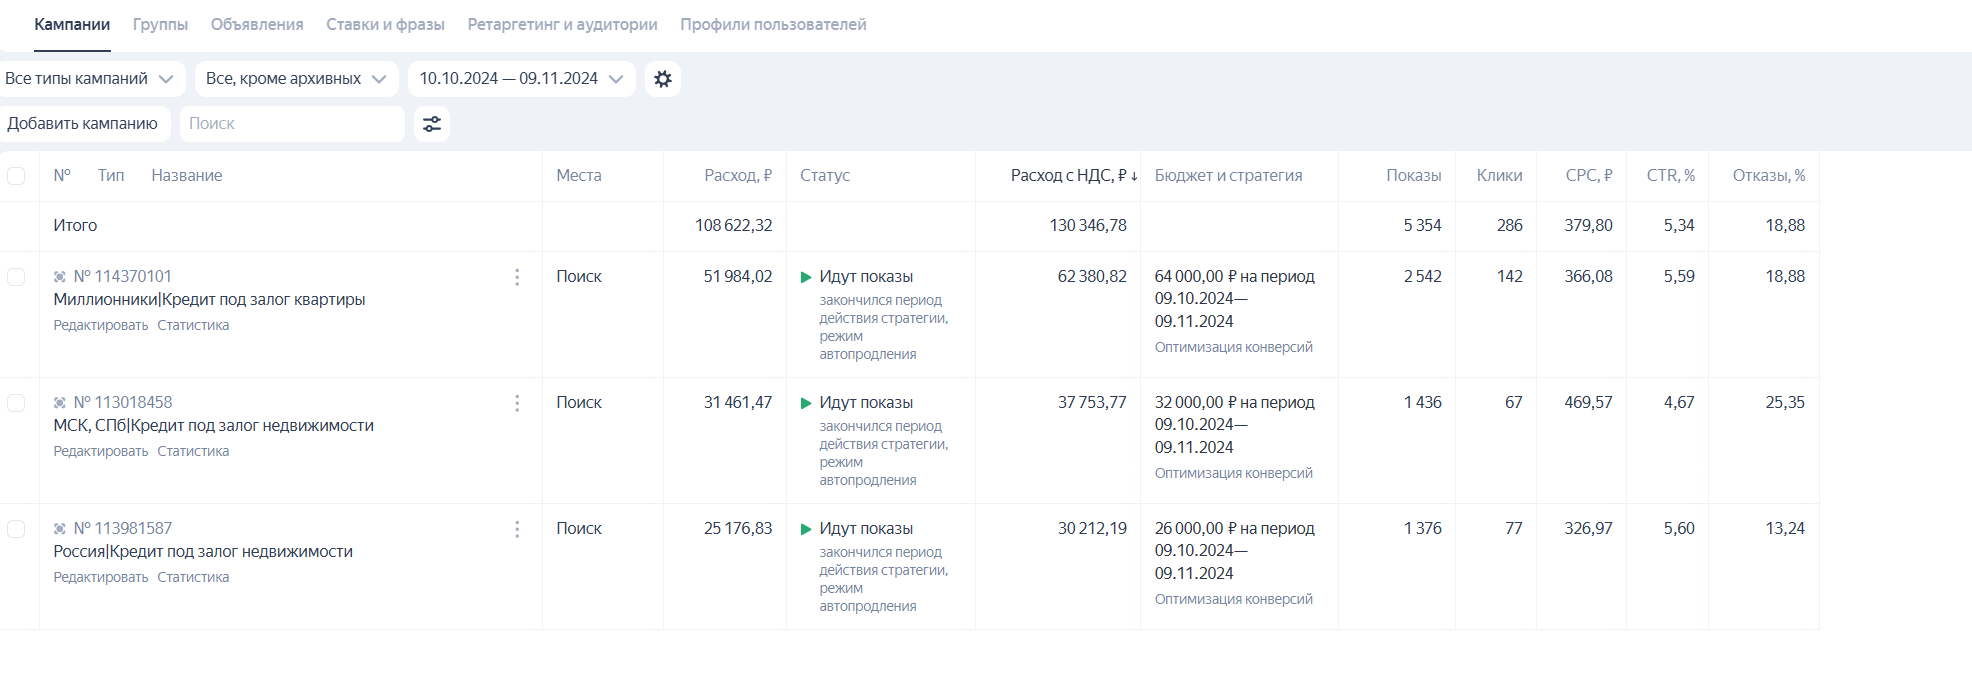Click the campaign type icon of № 114370101
Image resolution: width=1972 pixels, height=686 pixels.
(x=60, y=277)
